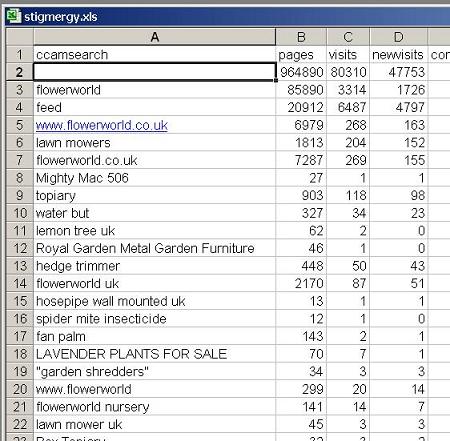Viewport: 450px width, 441px height.
Task: Select the visits value 118
Action: coord(348,196)
